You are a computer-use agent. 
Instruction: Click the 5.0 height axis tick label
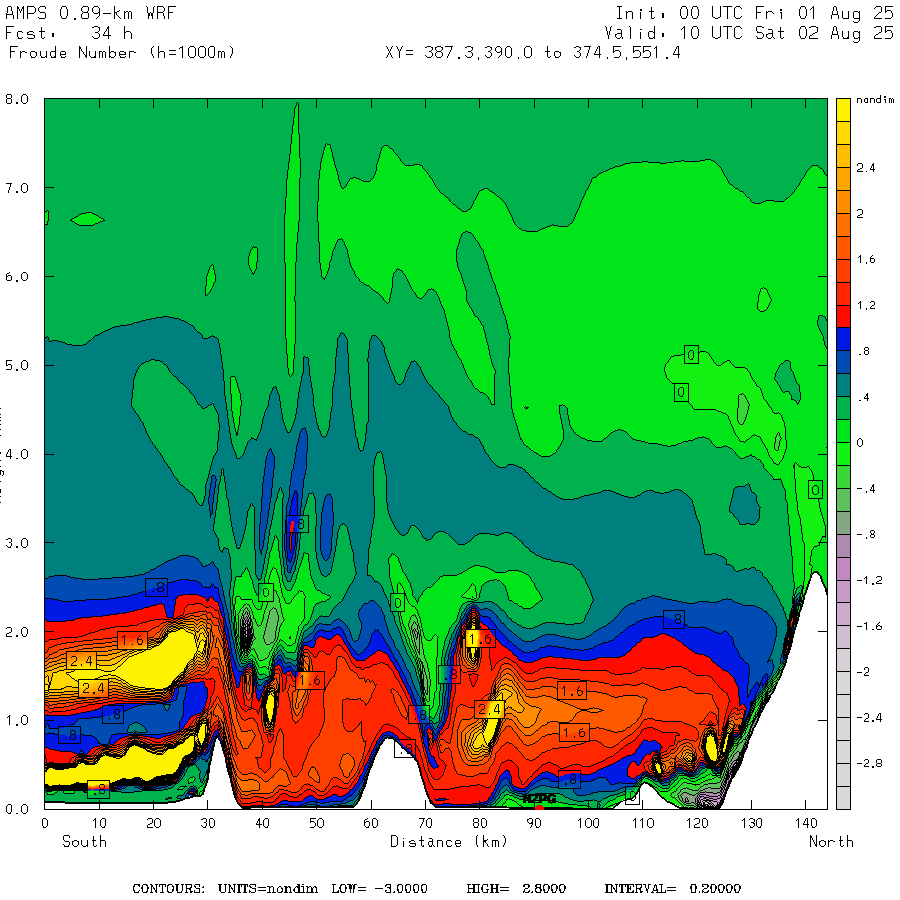click(17, 366)
